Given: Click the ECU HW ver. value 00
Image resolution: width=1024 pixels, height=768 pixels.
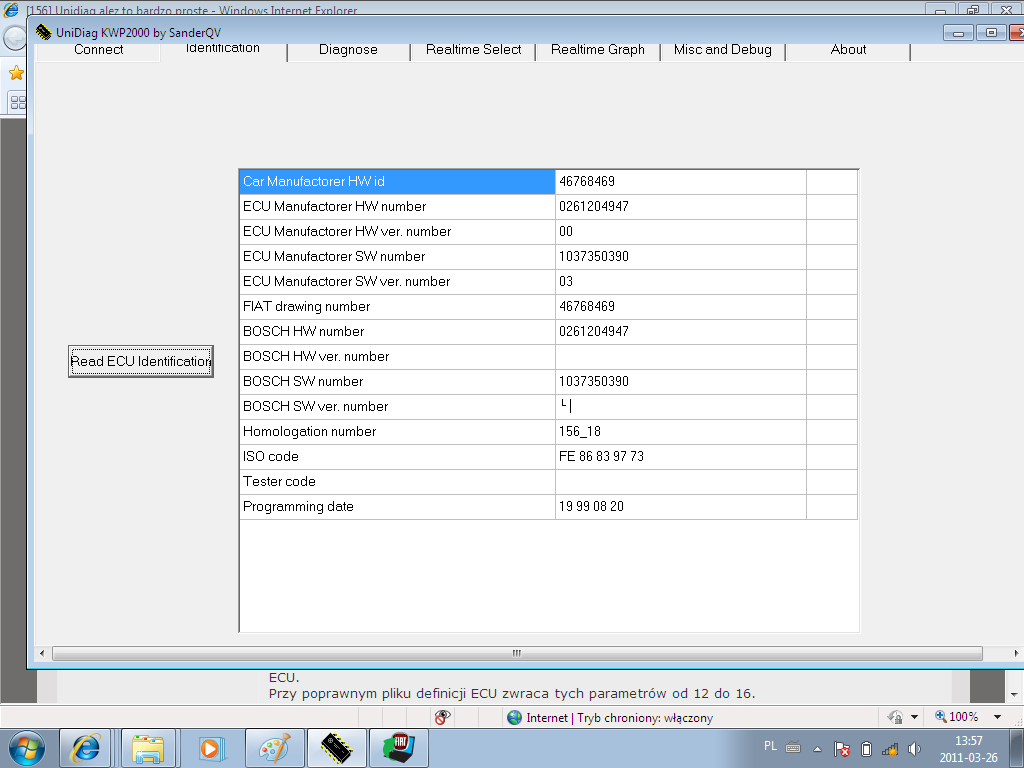Looking at the screenshot, I should pos(566,232).
